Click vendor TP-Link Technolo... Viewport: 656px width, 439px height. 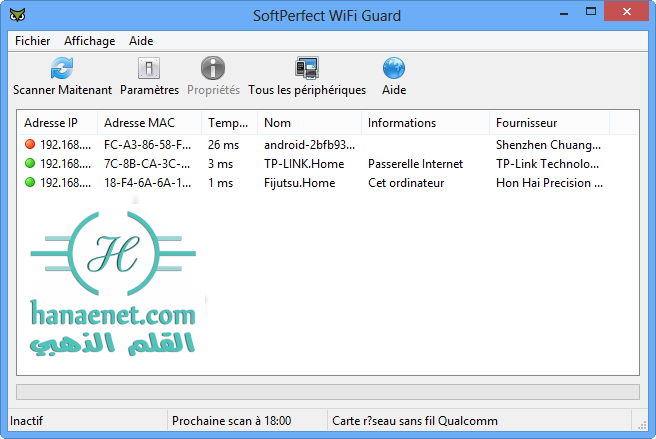547,164
